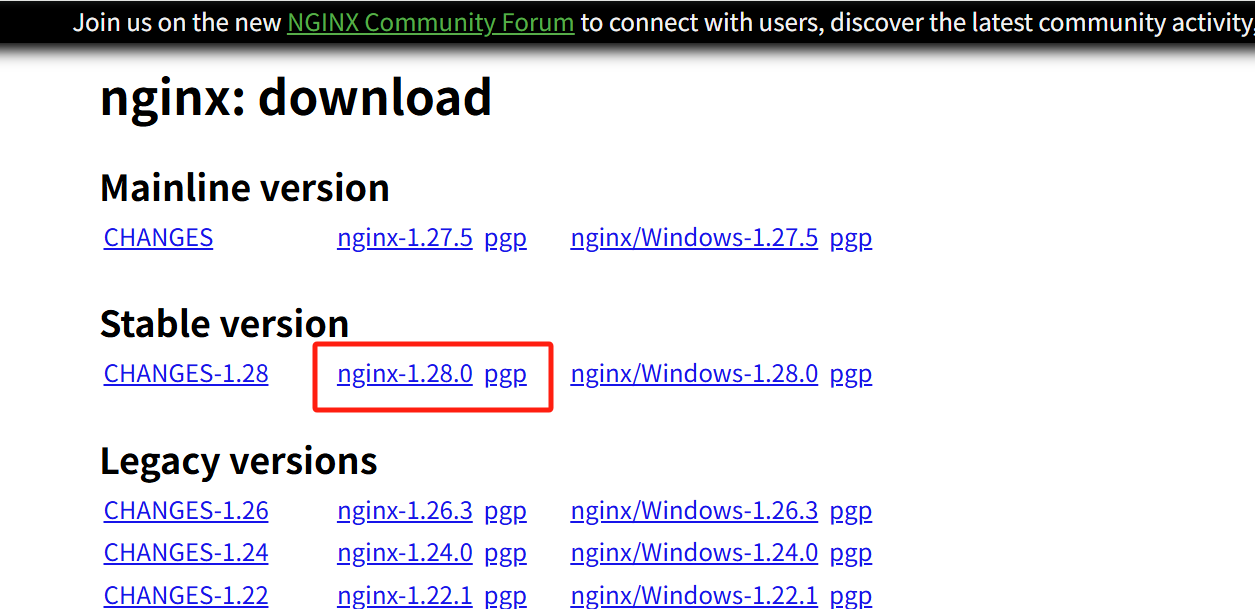Download nginx-1.27.5 mainline source

click(405, 238)
